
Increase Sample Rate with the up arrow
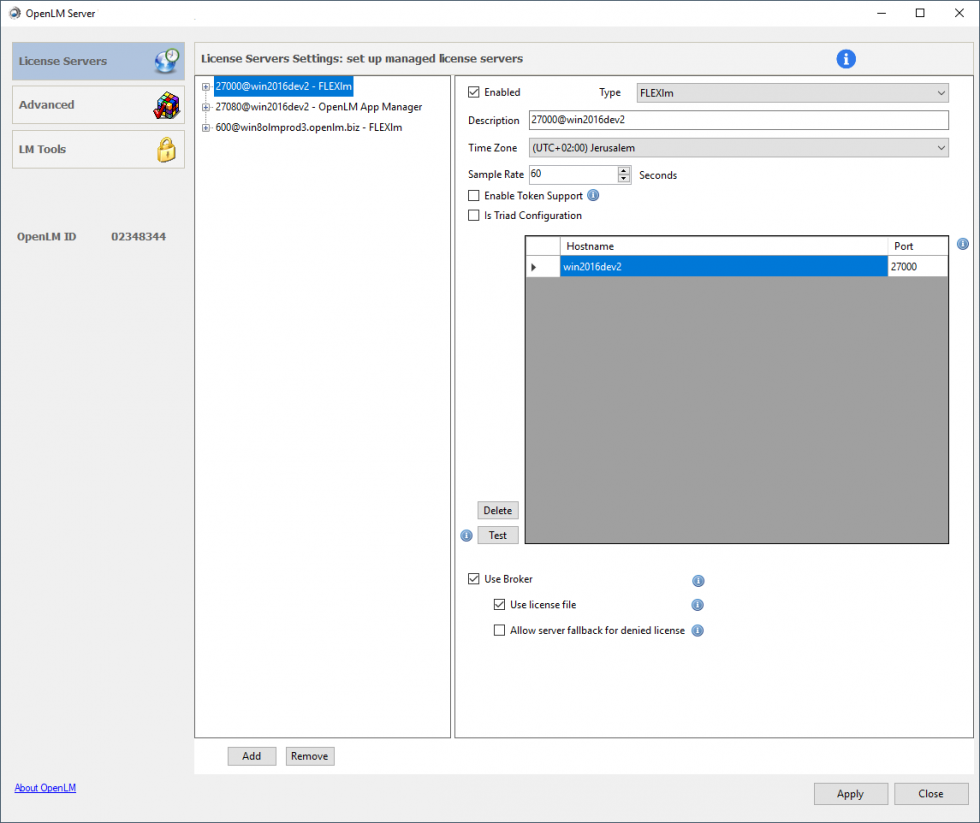point(625,170)
